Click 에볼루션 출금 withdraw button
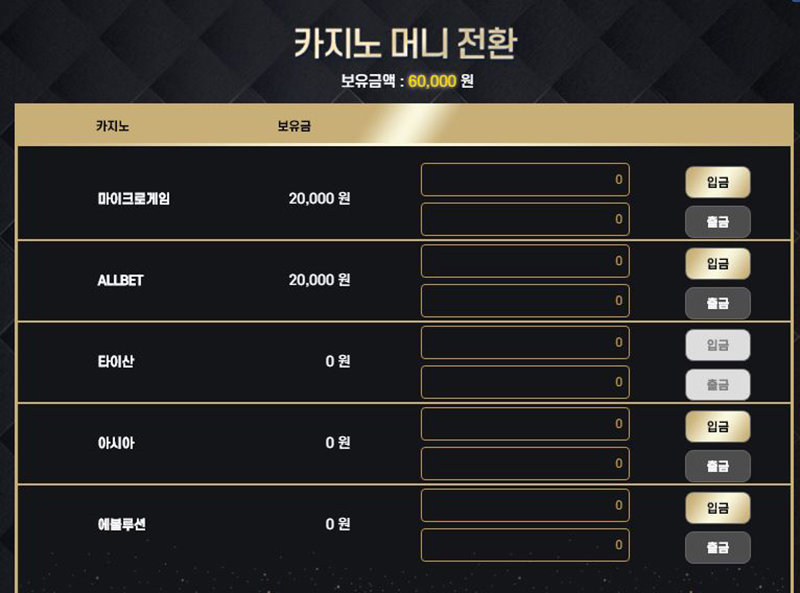 click(717, 547)
